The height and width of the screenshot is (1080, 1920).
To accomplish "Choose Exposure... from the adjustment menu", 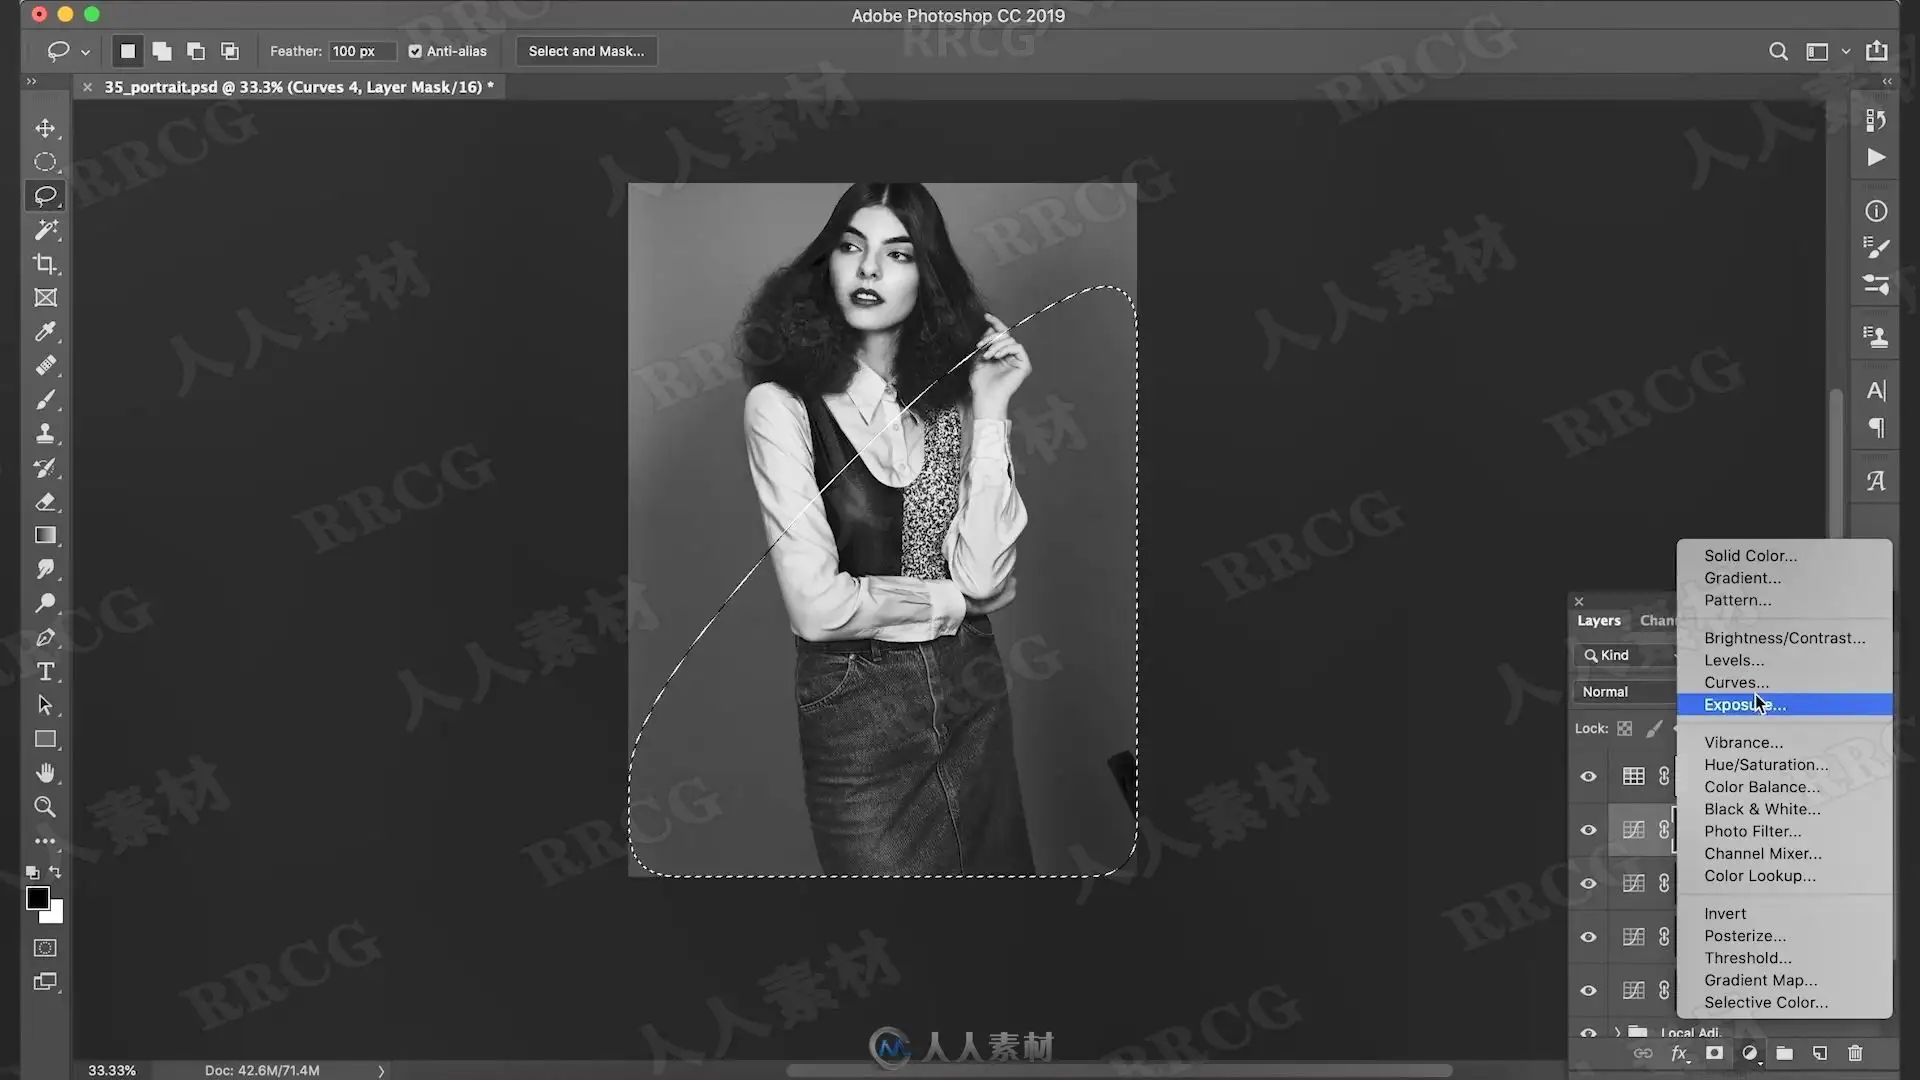I will click(x=1744, y=705).
